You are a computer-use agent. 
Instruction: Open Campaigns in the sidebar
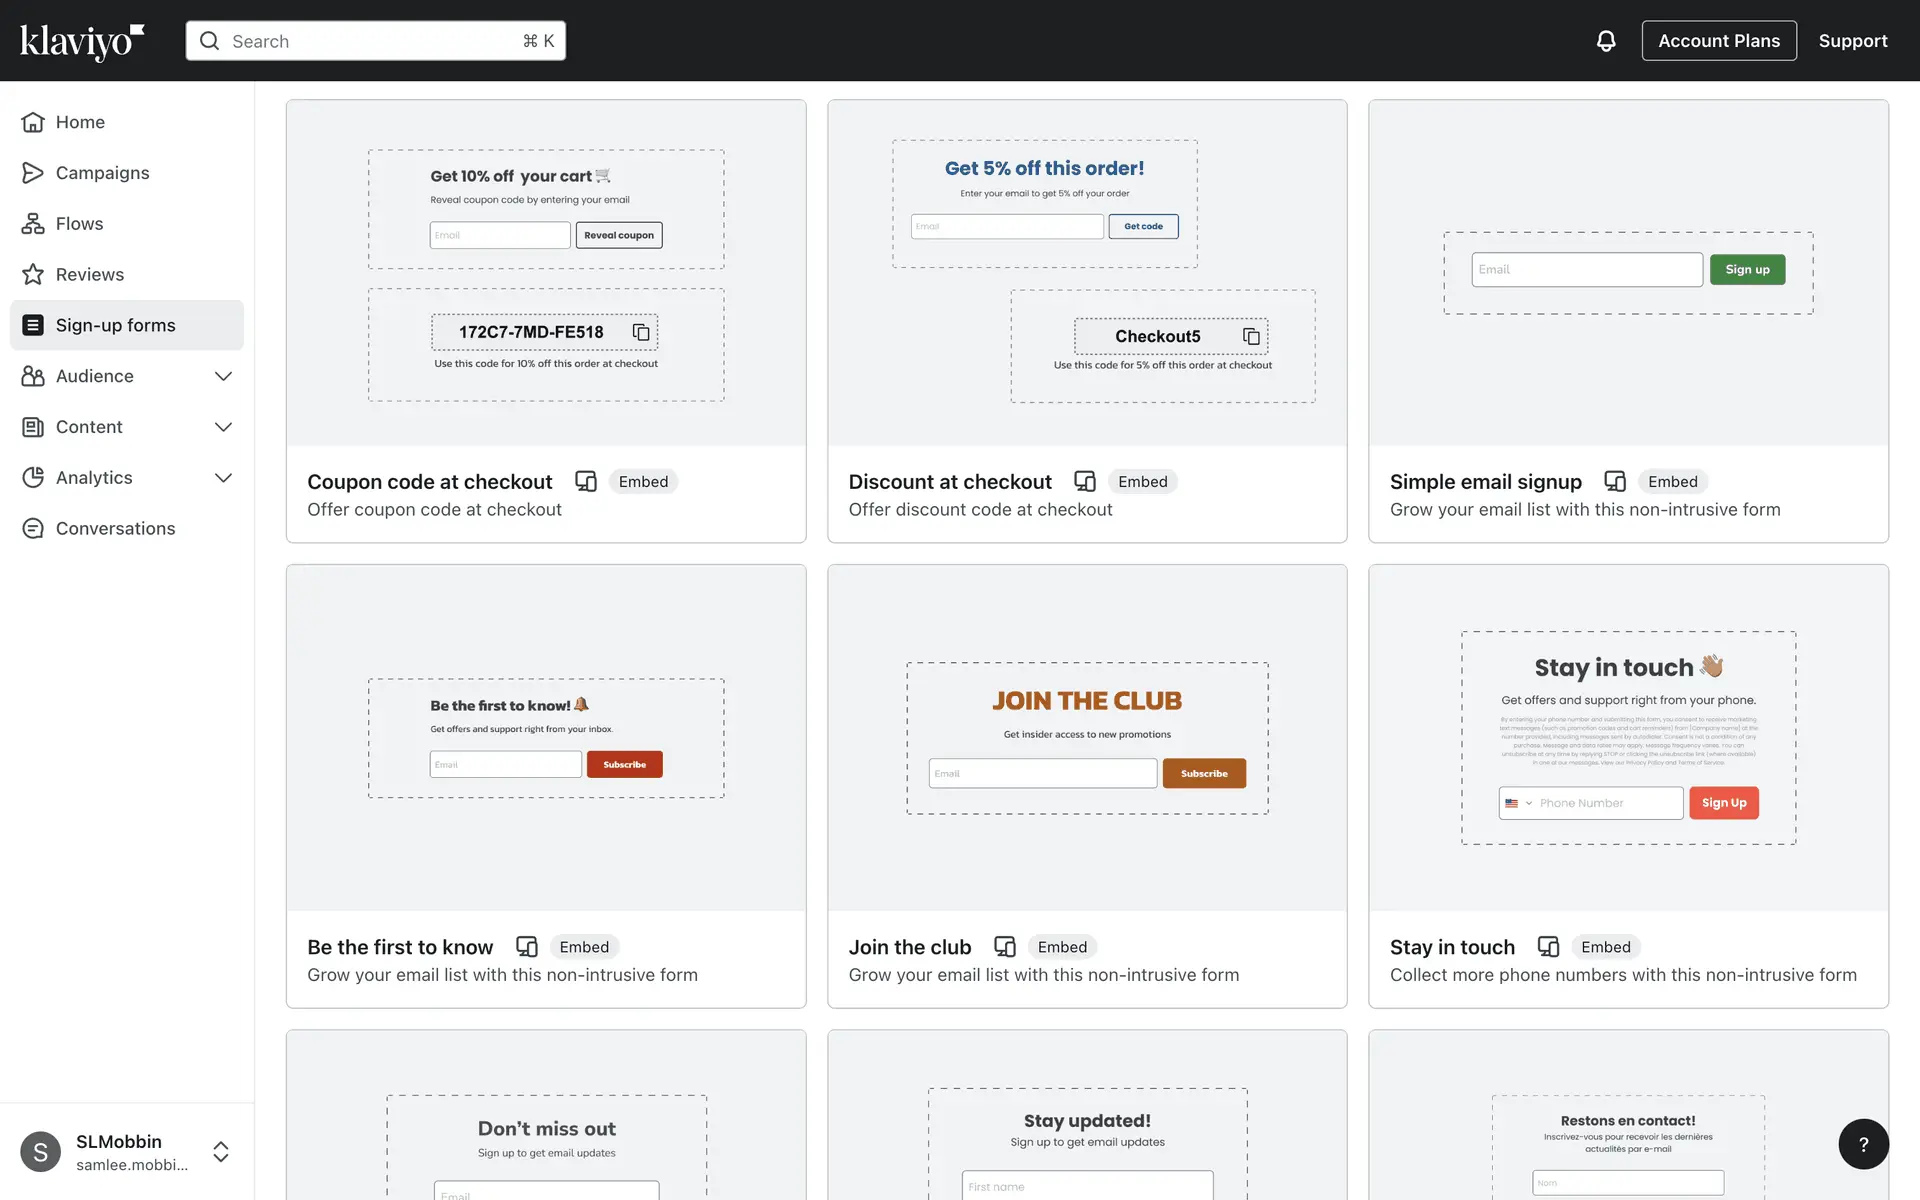click(102, 173)
